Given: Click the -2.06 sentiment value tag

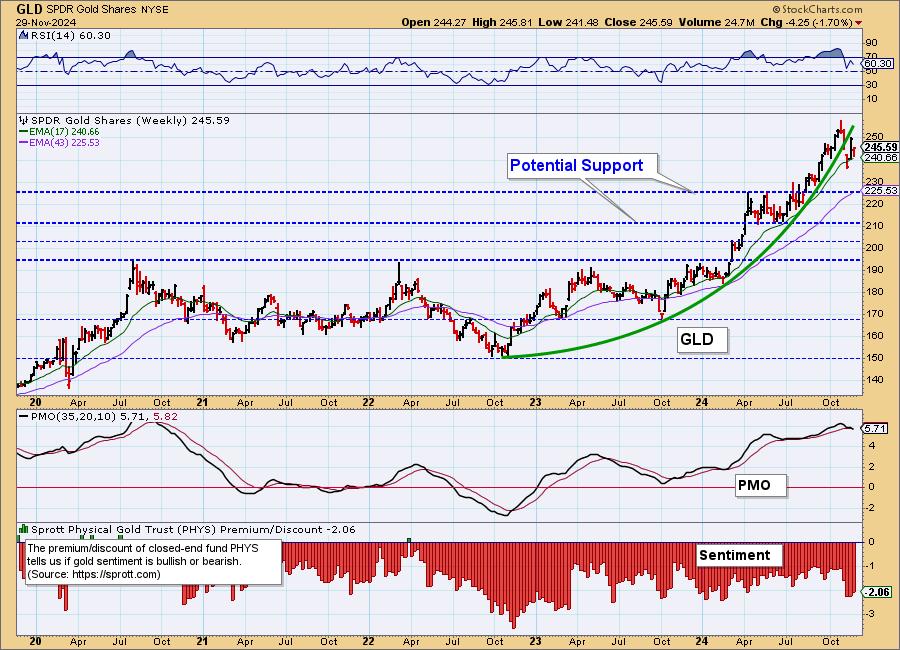Looking at the screenshot, I should [x=878, y=592].
